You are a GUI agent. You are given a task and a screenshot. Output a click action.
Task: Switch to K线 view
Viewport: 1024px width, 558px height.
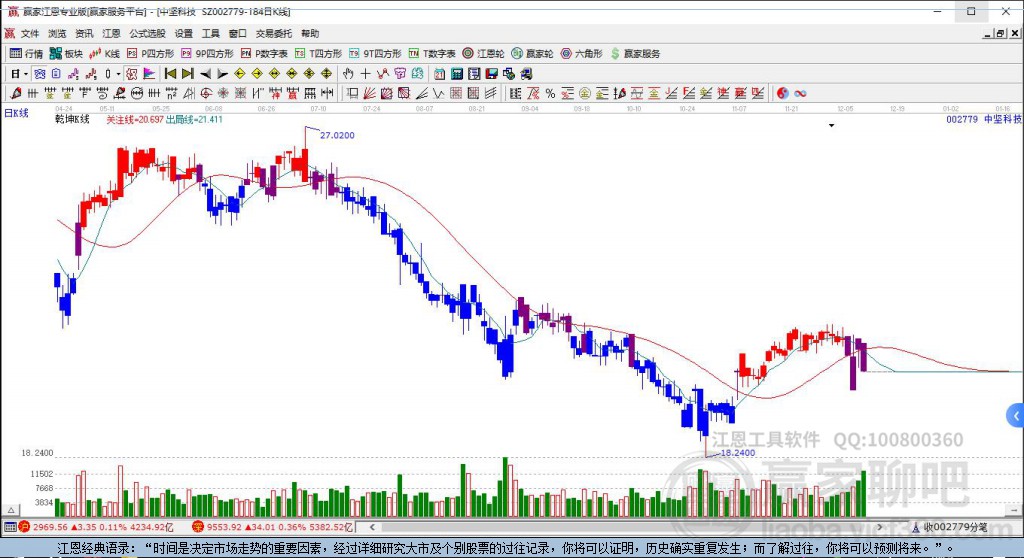tap(105, 54)
